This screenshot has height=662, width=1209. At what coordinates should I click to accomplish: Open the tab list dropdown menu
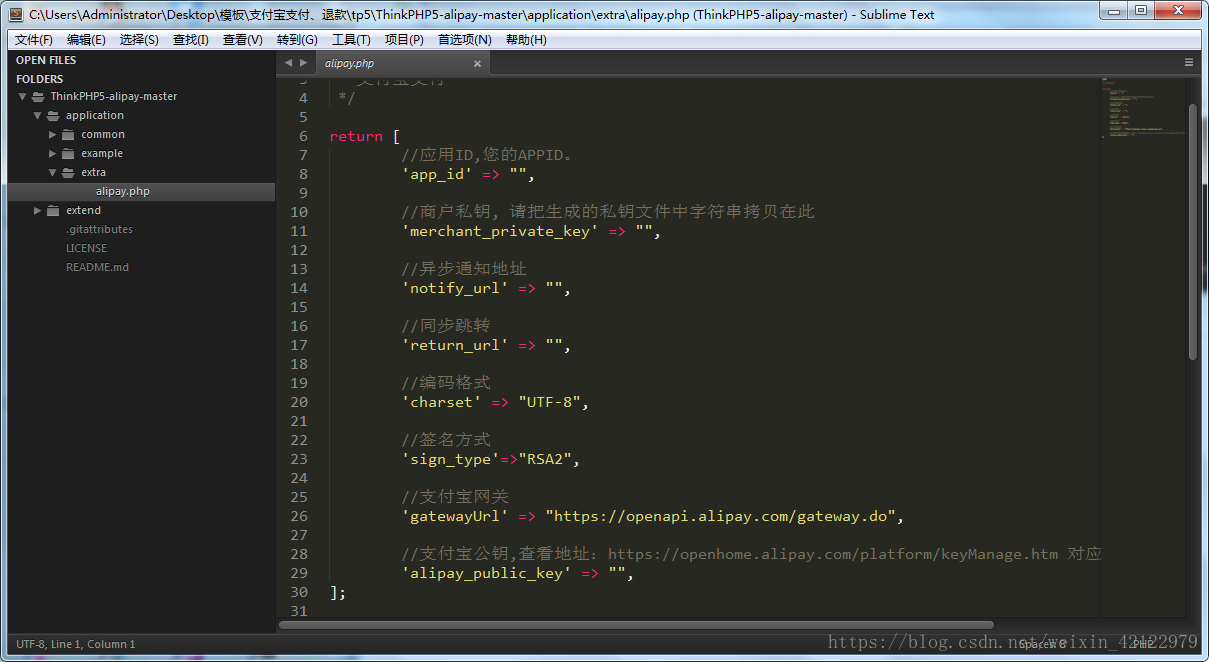pos(1189,62)
